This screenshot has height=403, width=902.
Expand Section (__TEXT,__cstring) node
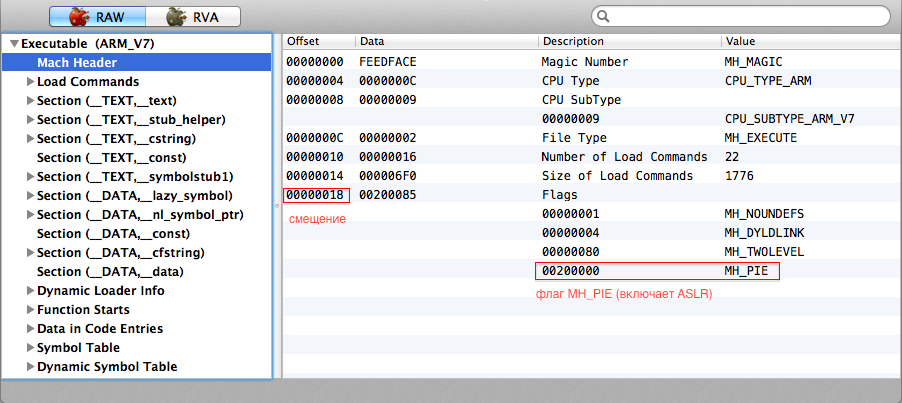(x=30, y=139)
